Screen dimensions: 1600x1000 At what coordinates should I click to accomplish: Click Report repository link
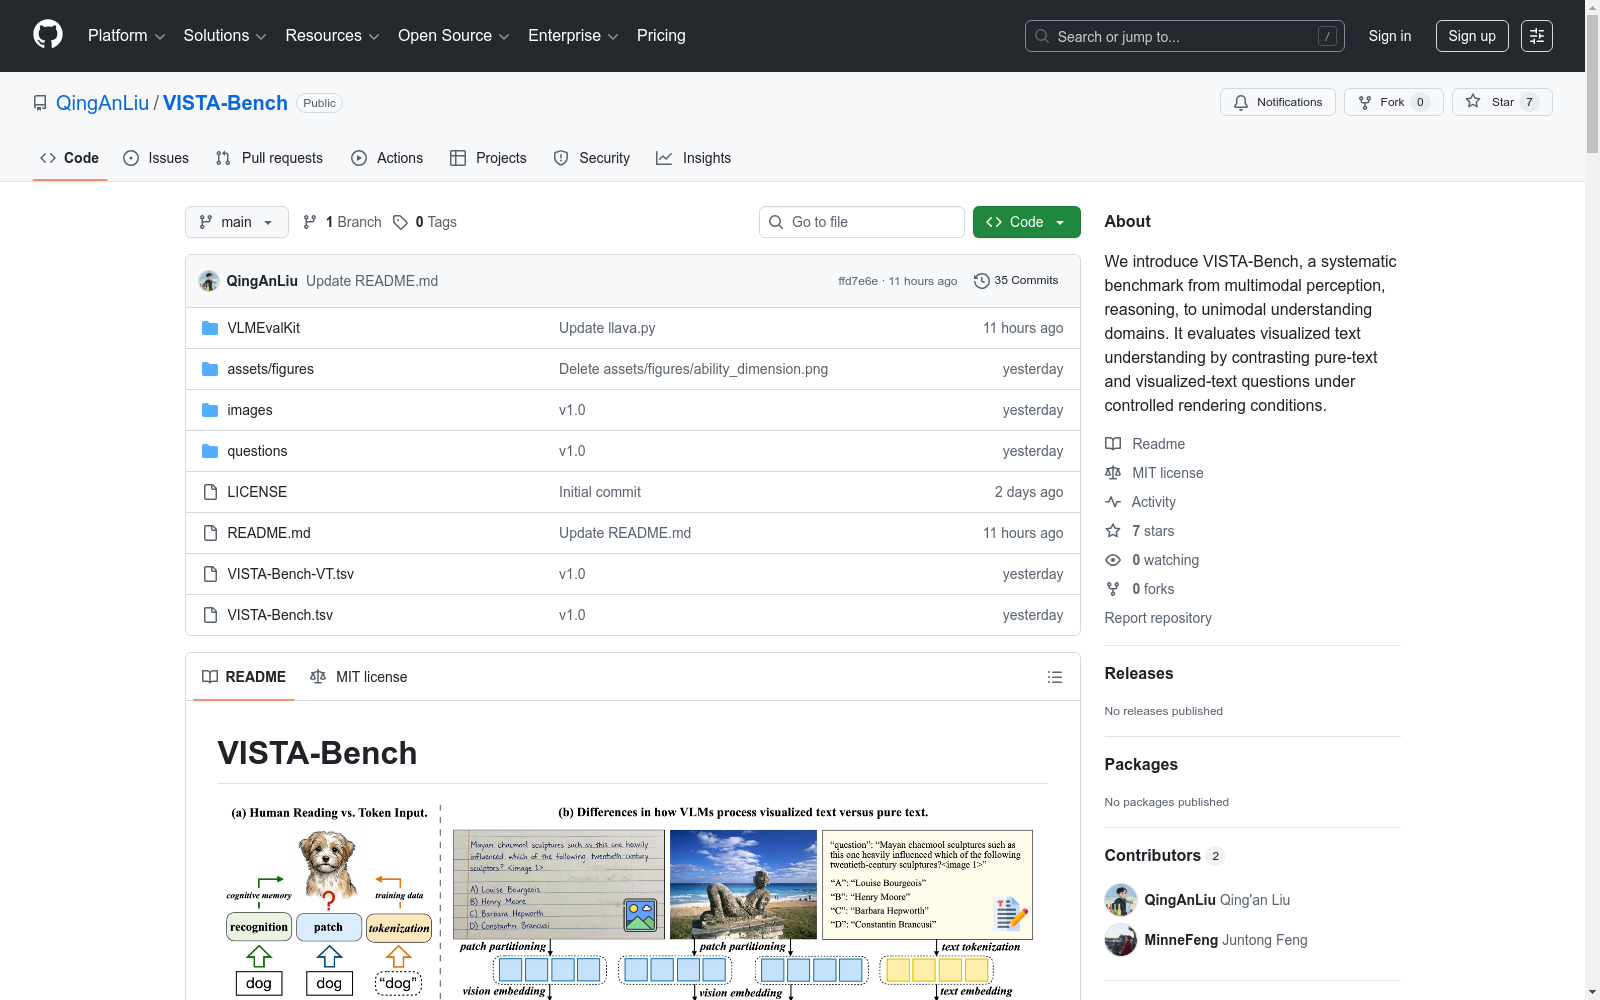tap(1158, 618)
